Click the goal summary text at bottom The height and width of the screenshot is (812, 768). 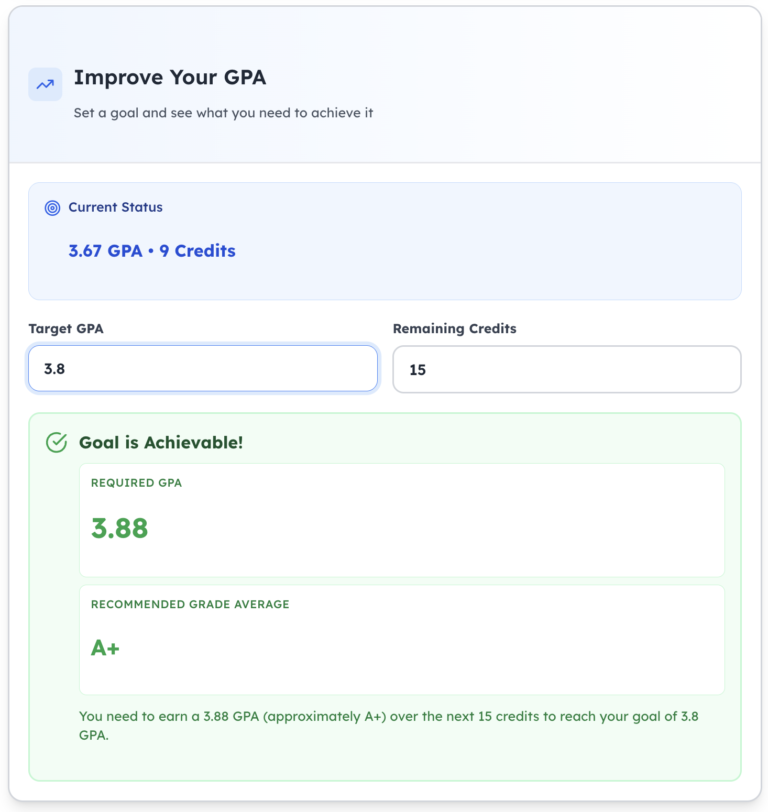[x=388, y=724]
